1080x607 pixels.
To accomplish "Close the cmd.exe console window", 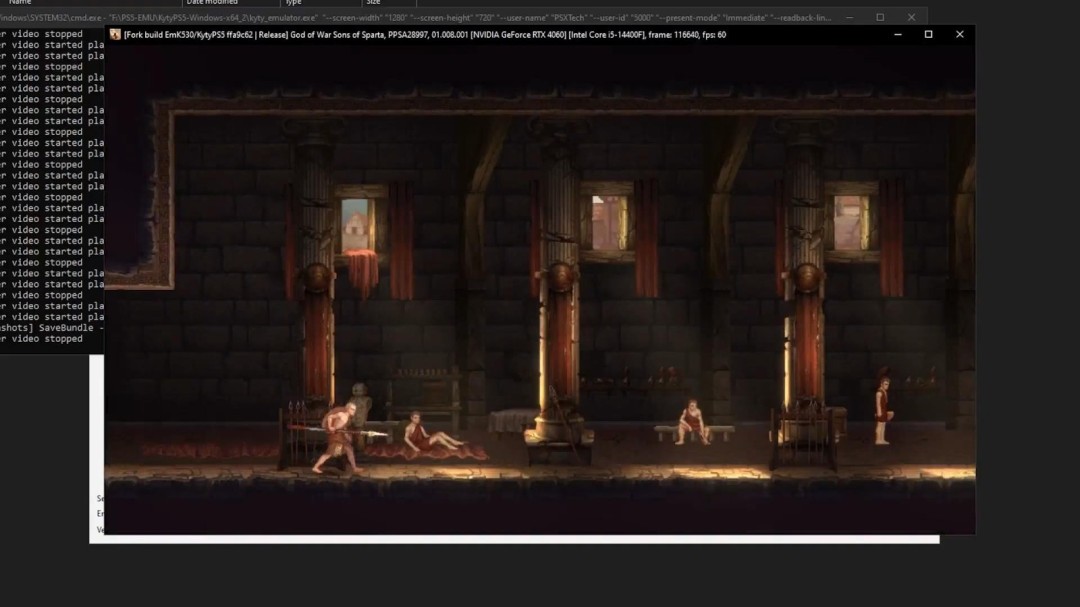I will pyautogui.click(x=911, y=18).
